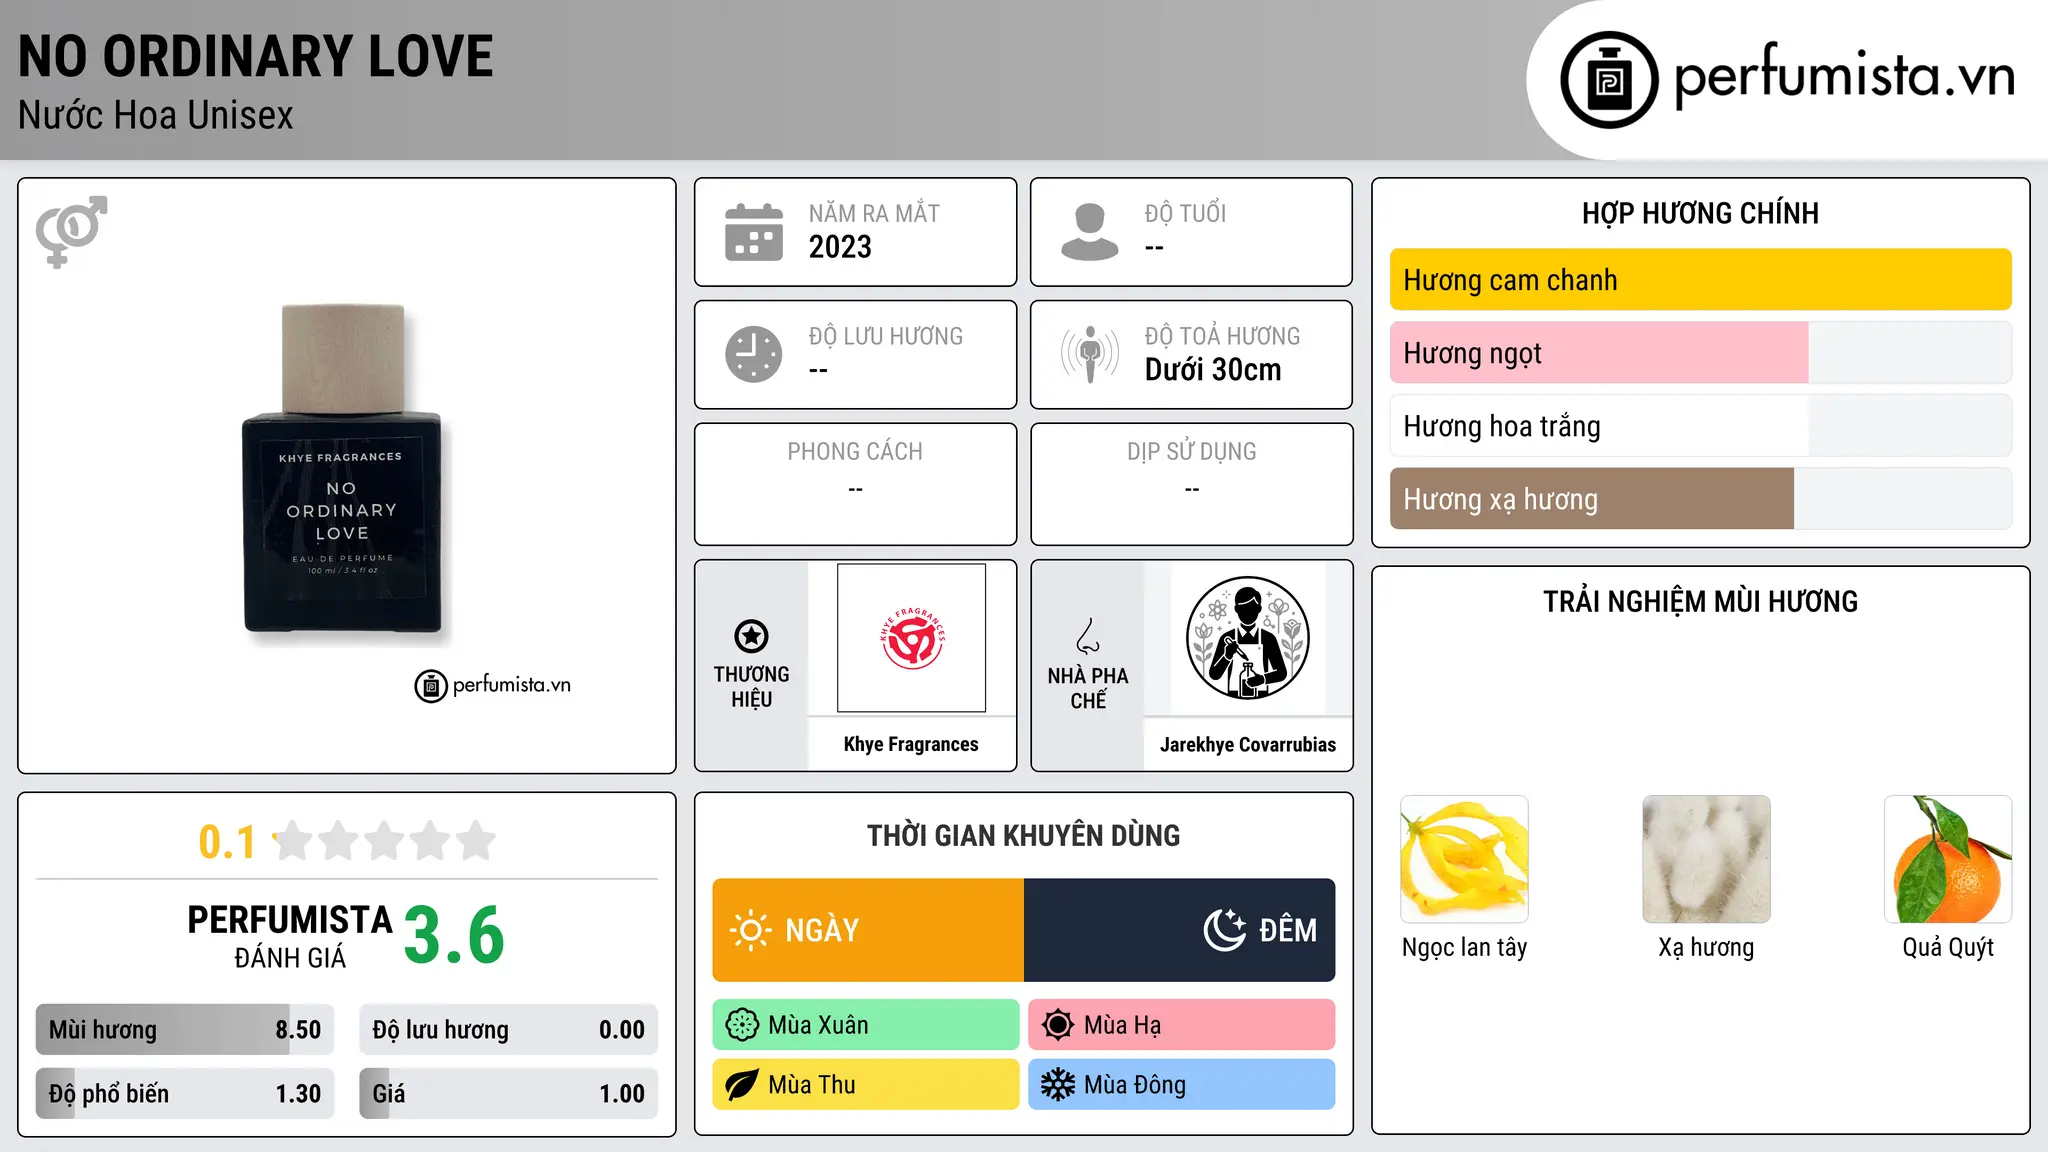2048x1152 pixels.
Task: Click the sillage radiating person icon
Action: 1090,354
